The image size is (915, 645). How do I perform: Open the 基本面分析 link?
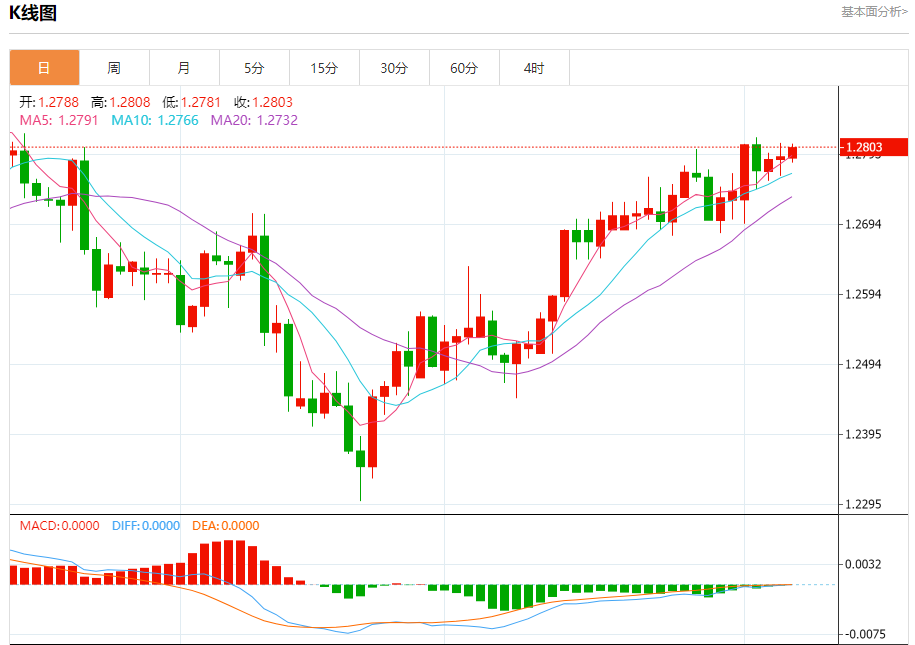(874, 12)
